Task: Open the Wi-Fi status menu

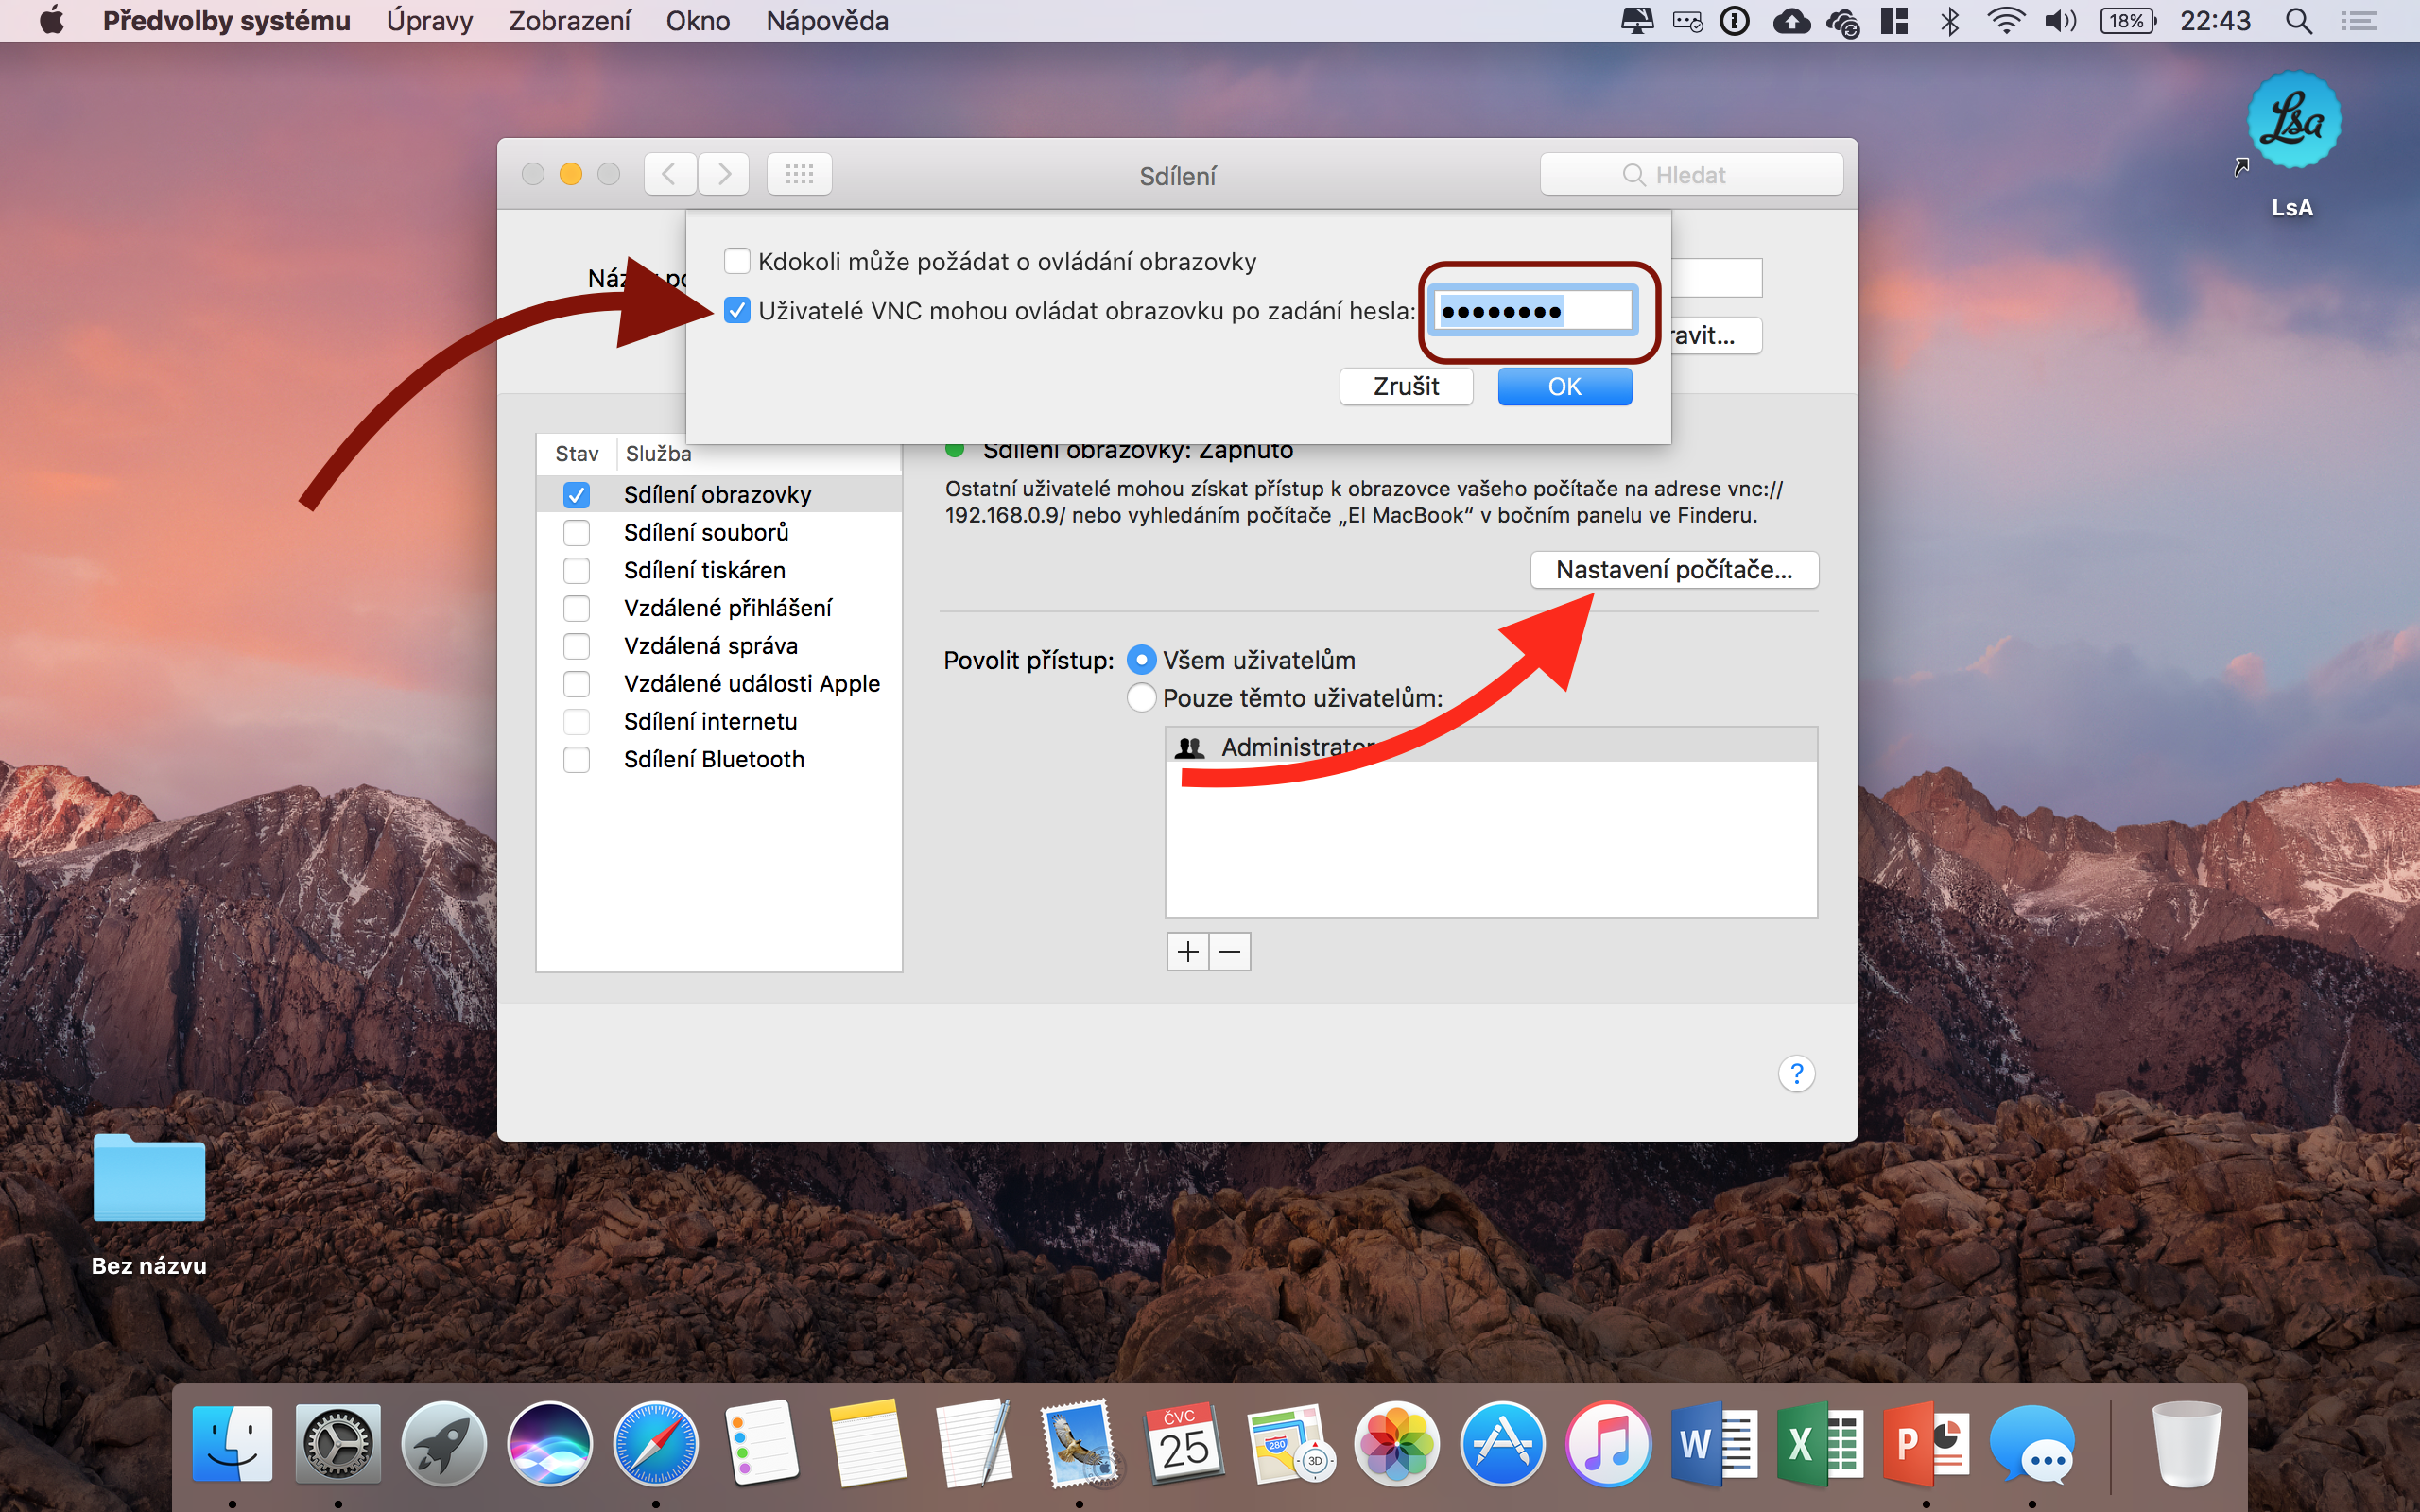Action: tap(2005, 21)
